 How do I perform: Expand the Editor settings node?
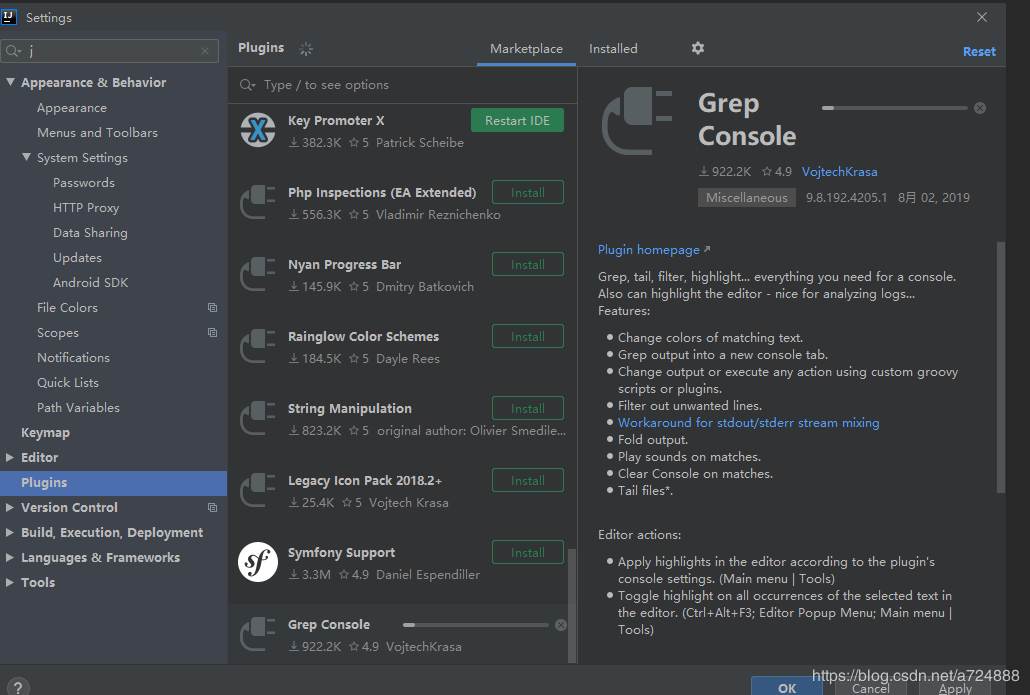click(10, 457)
